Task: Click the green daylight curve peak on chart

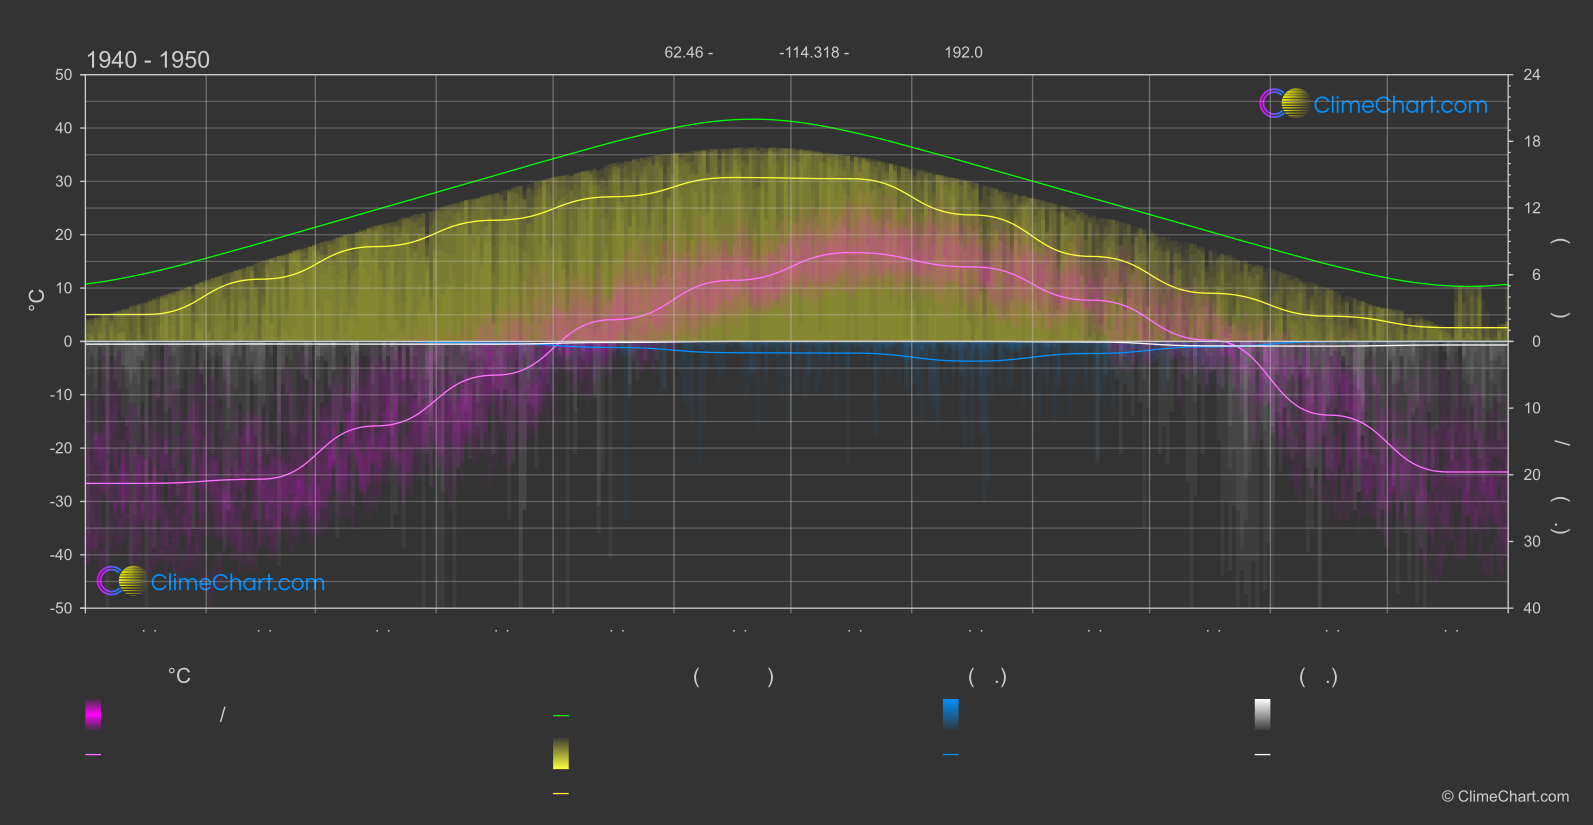Action: coord(753,119)
